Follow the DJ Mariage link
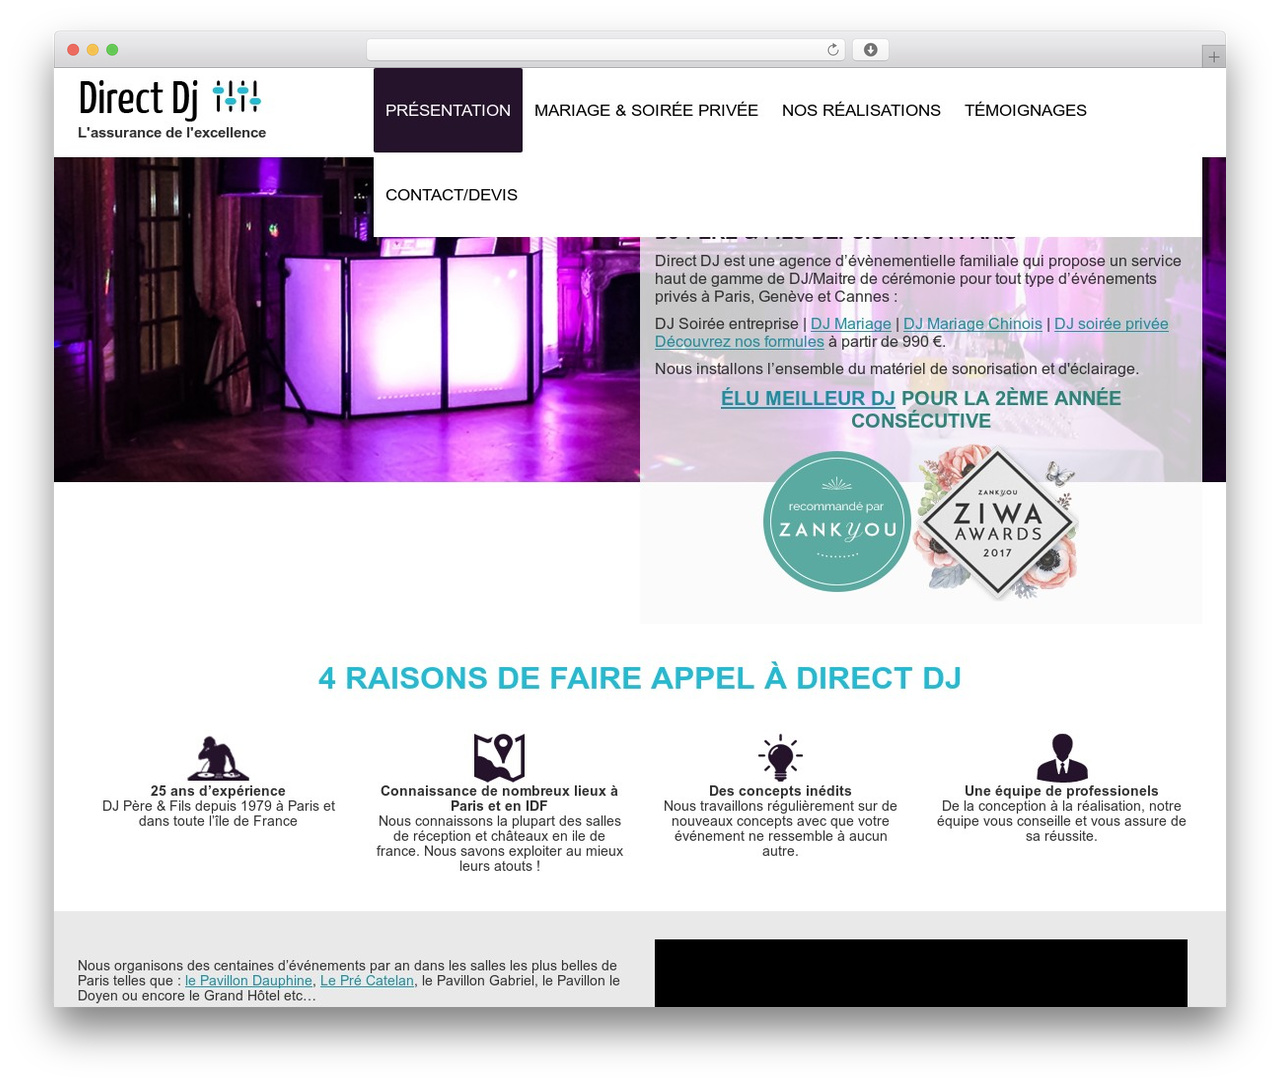This screenshot has width=1280, height=1084. coord(851,324)
